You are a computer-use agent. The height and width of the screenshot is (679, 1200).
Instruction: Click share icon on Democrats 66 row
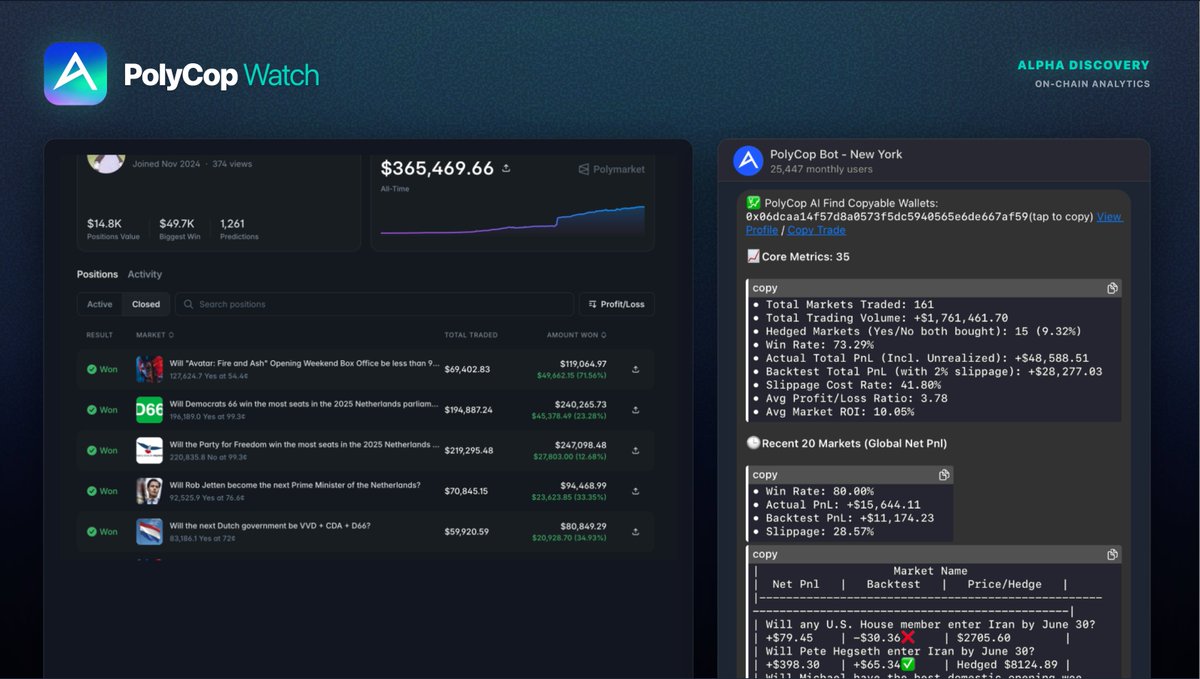(636, 410)
